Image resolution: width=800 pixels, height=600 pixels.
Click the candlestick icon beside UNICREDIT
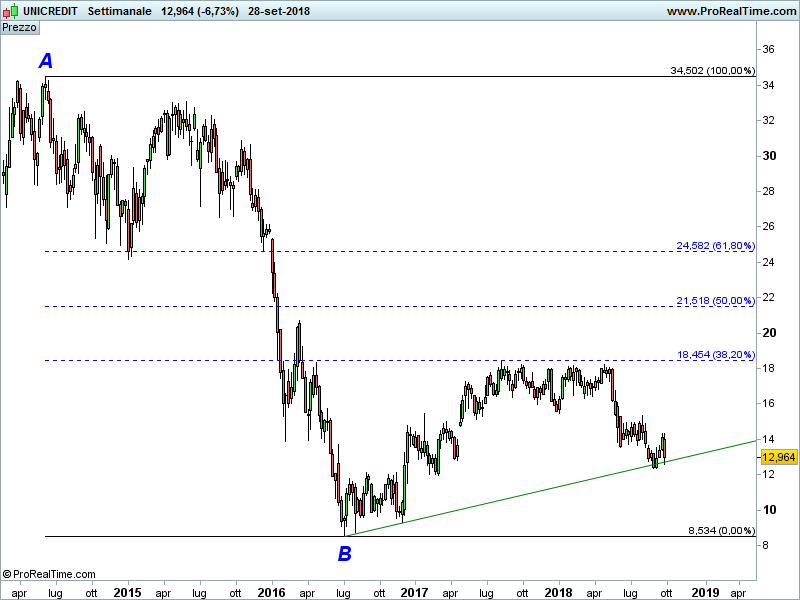tap(11, 11)
